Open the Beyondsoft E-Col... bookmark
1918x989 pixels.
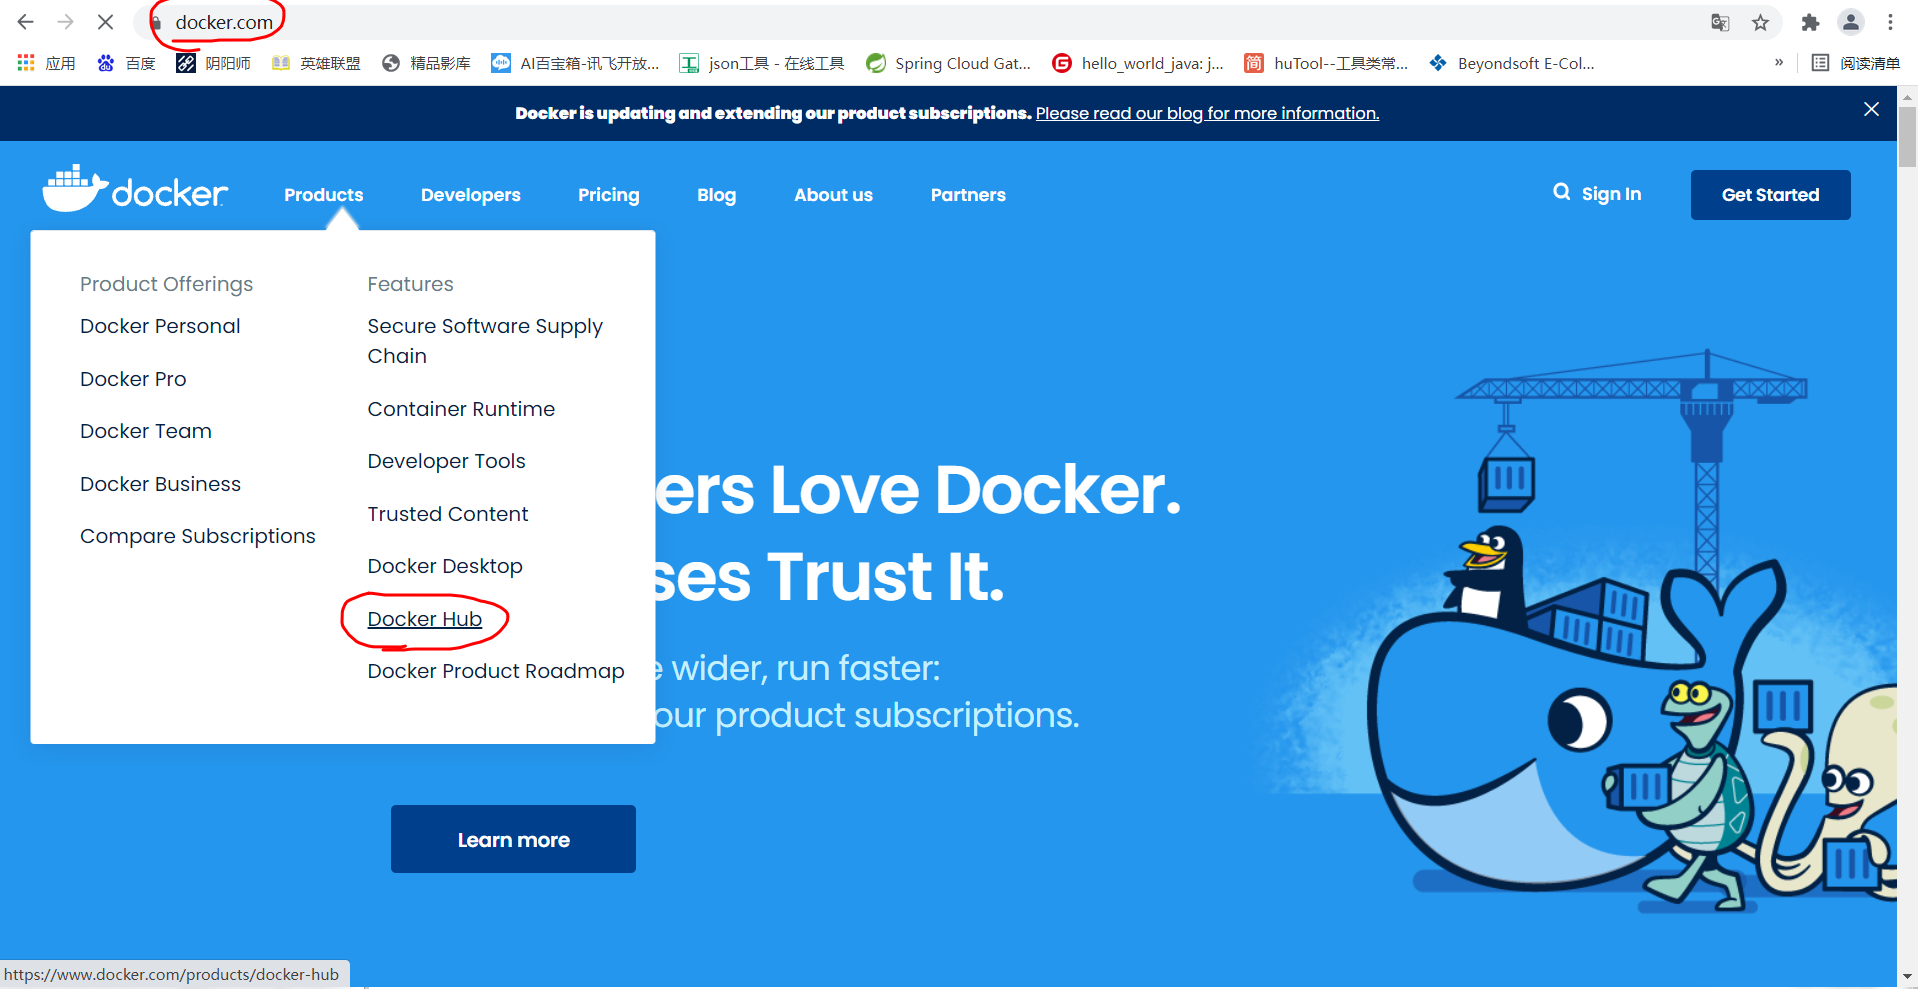[1512, 63]
